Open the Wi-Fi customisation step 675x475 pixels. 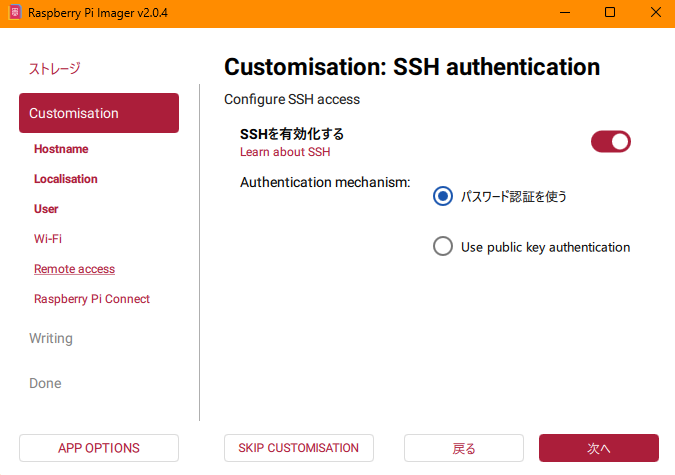click(x=48, y=239)
